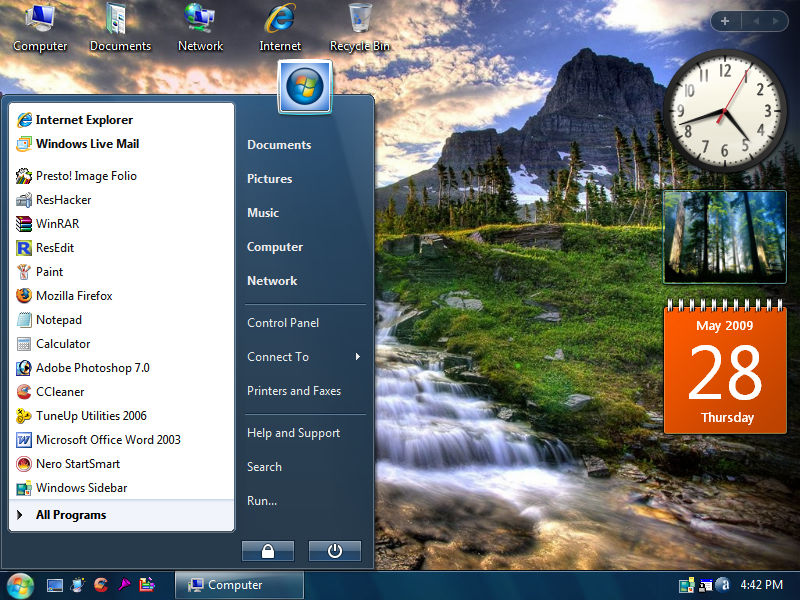Click the sidebar previous page arrow

[x=756, y=21]
